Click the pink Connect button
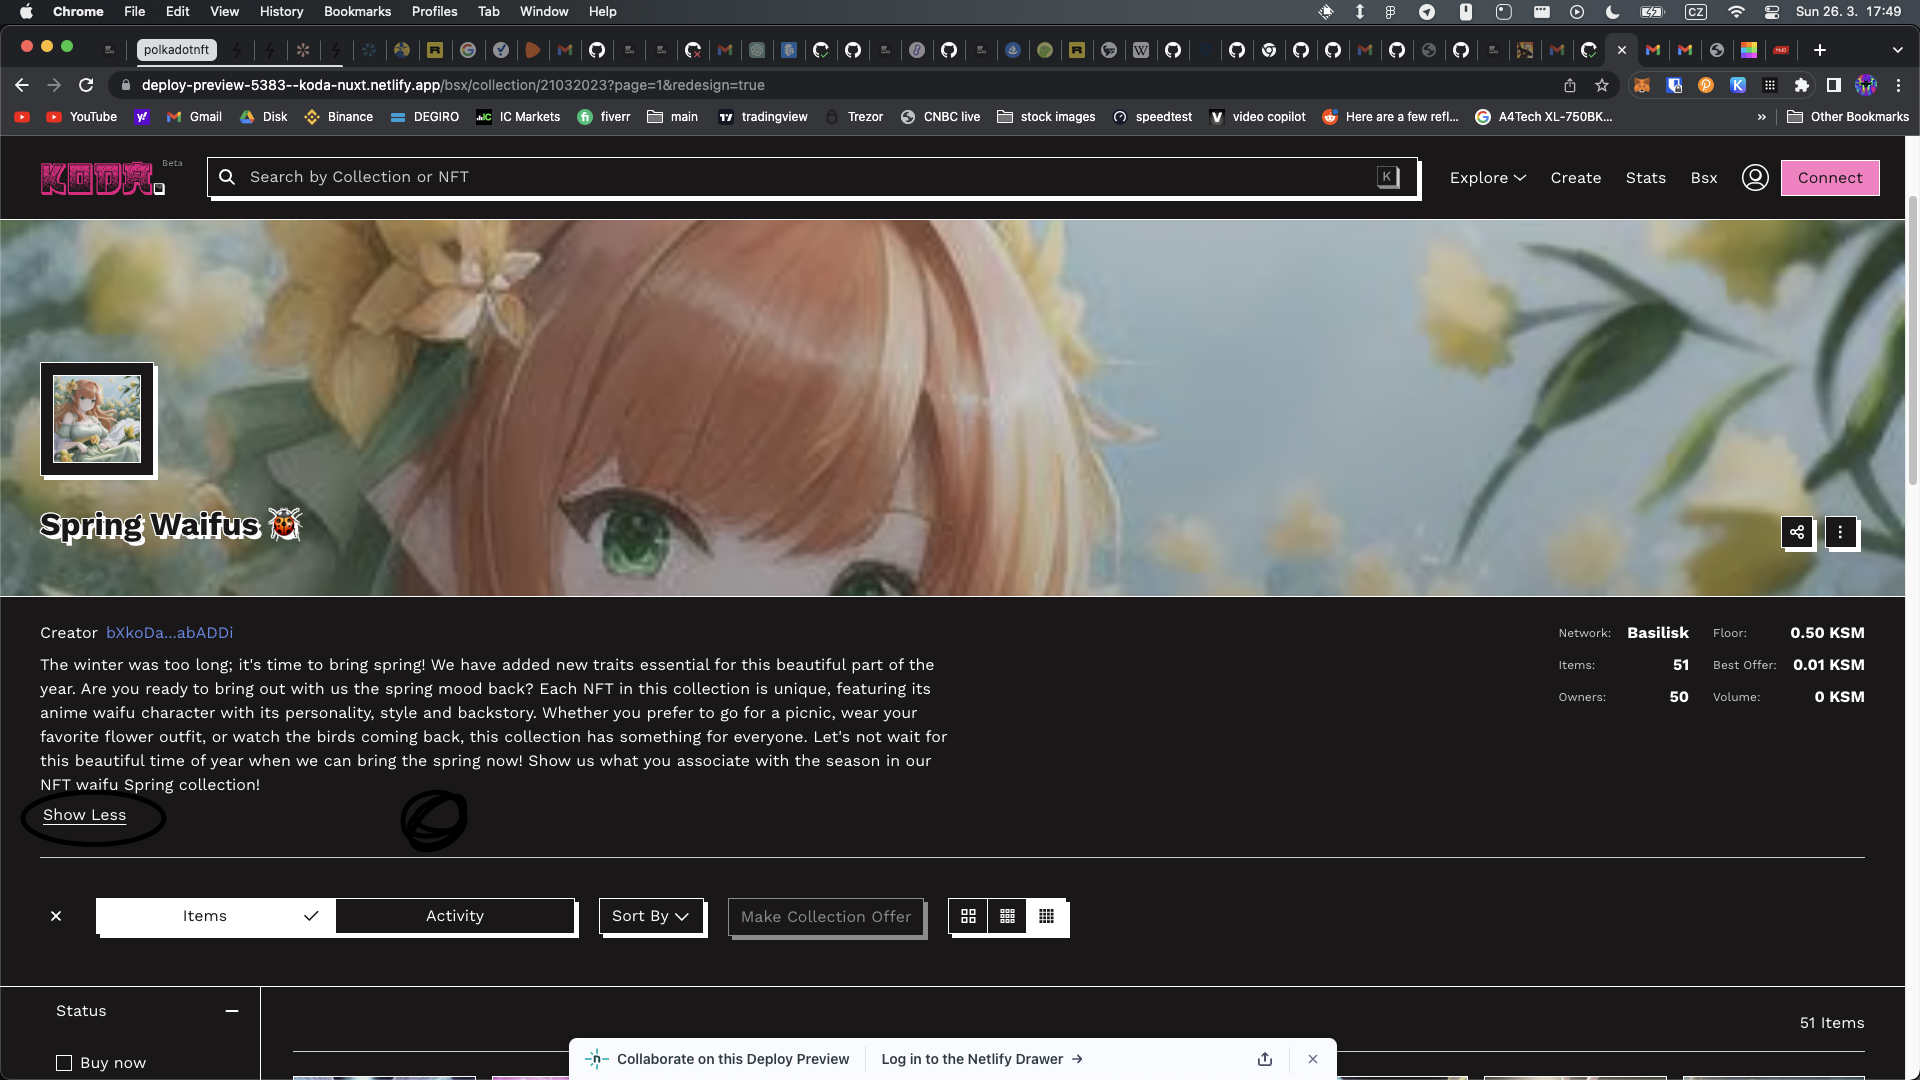This screenshot has height=1080, width=1920. pos(1830,177)
